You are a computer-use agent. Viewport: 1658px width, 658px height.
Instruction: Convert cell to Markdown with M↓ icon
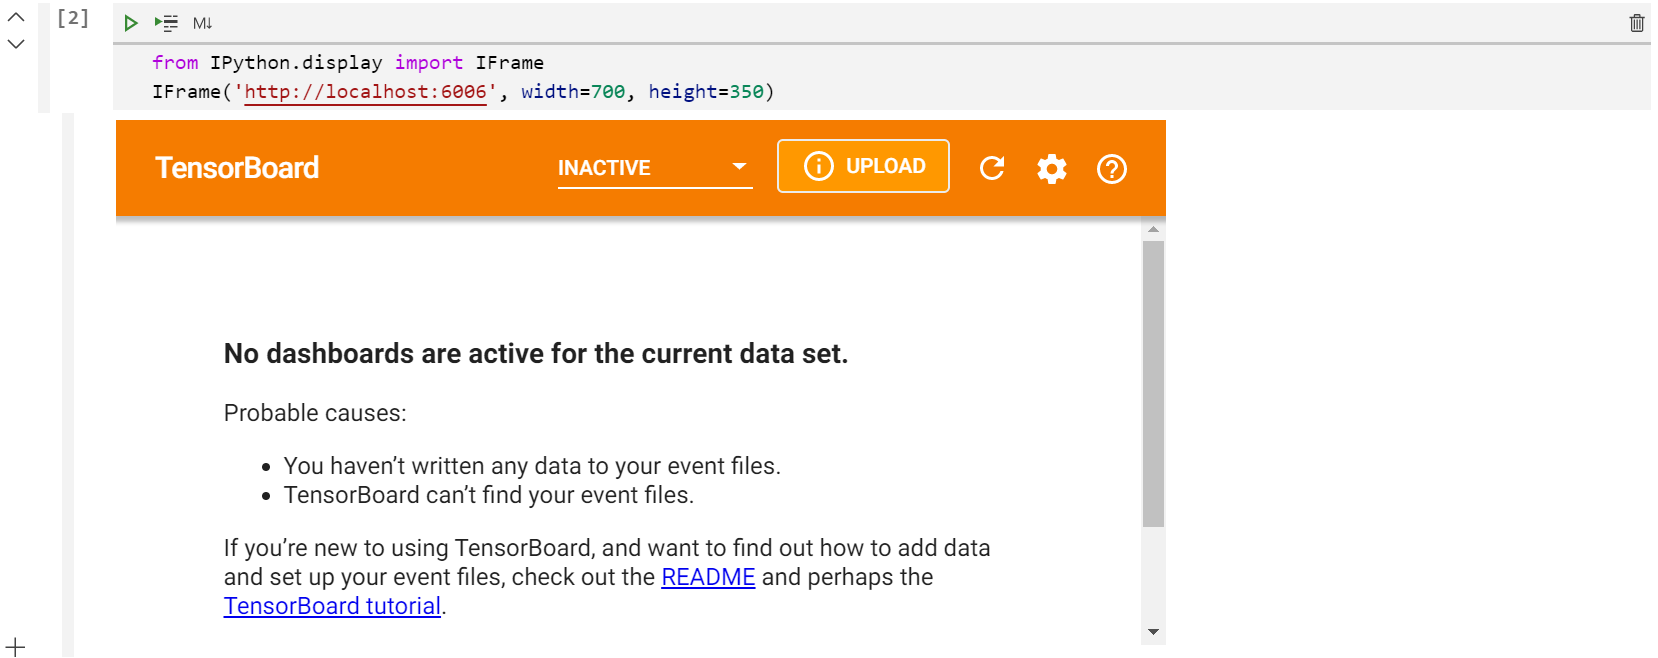click(202, 23)
